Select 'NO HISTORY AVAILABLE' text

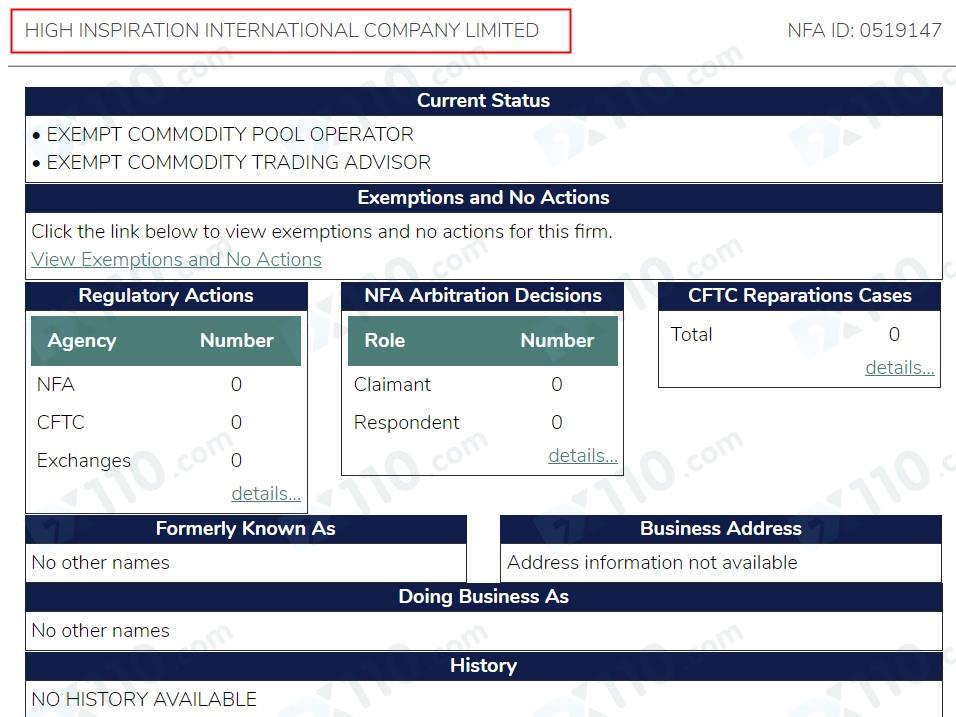click(144, 699)
